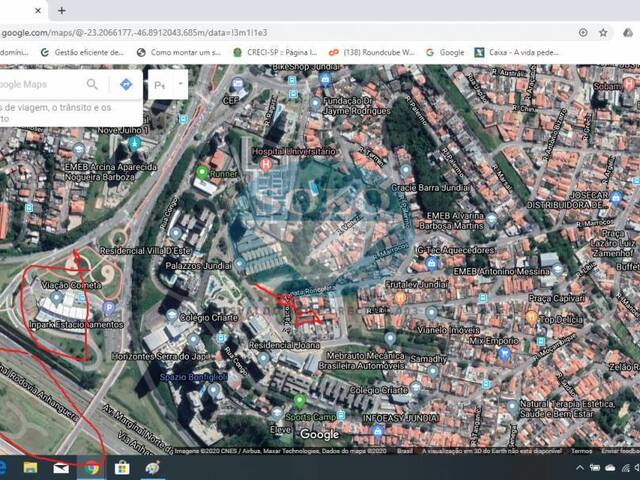Open File Explorer from the taskbar
Viewport: 640px width, 480px height.
[30, 468]
